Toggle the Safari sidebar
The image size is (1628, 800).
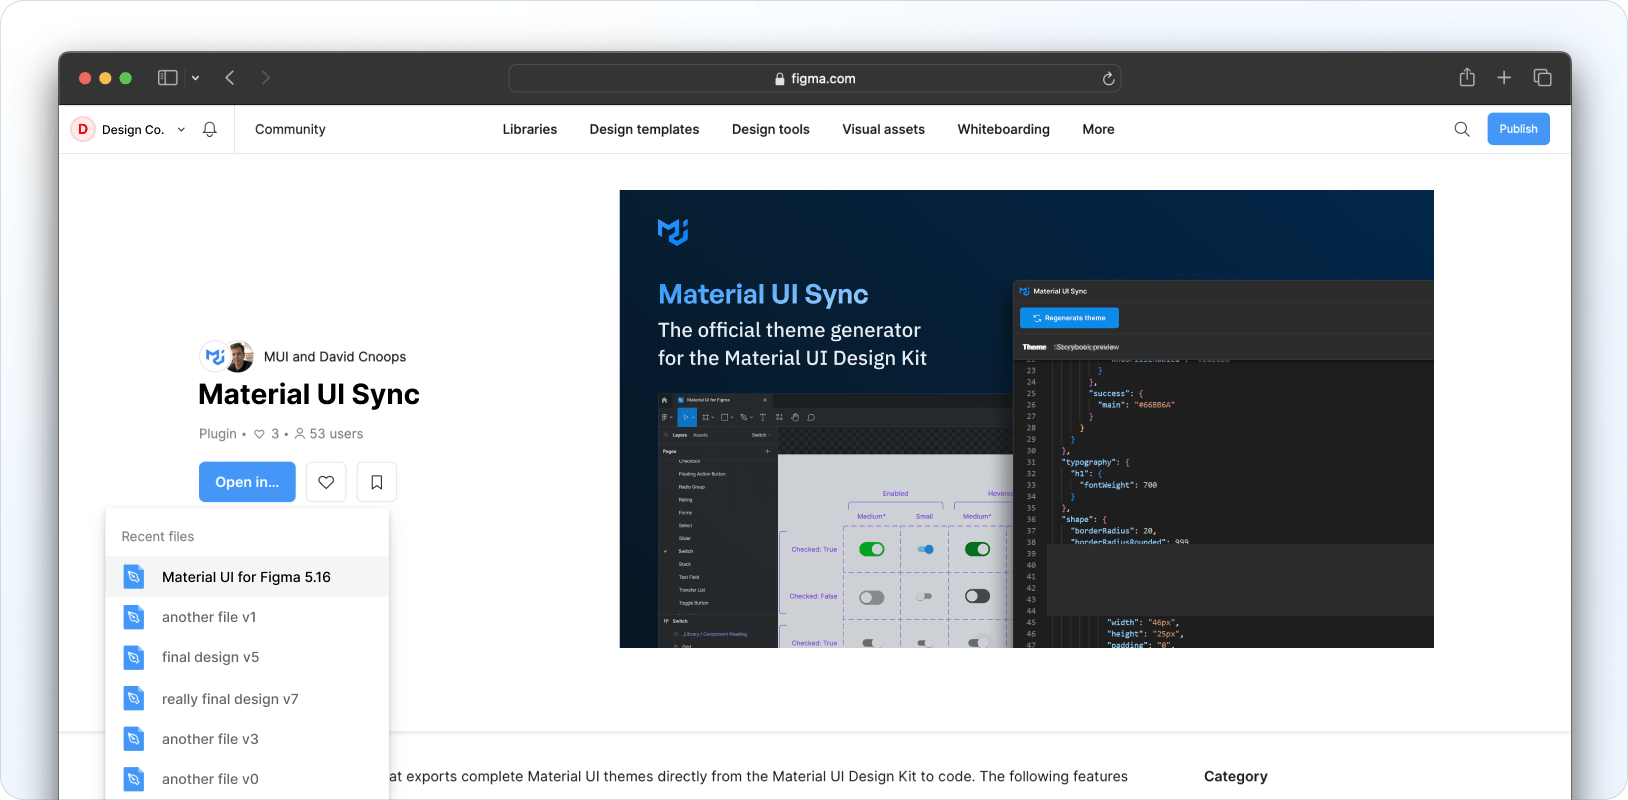[x=168, y=78]
